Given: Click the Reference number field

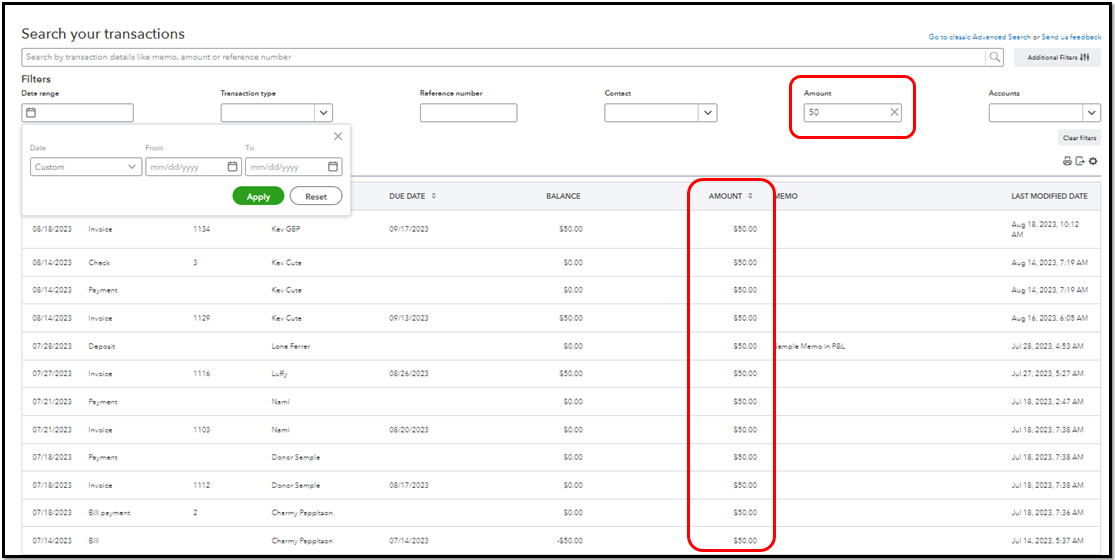Looking at the screenshot, I should [468, 112].
